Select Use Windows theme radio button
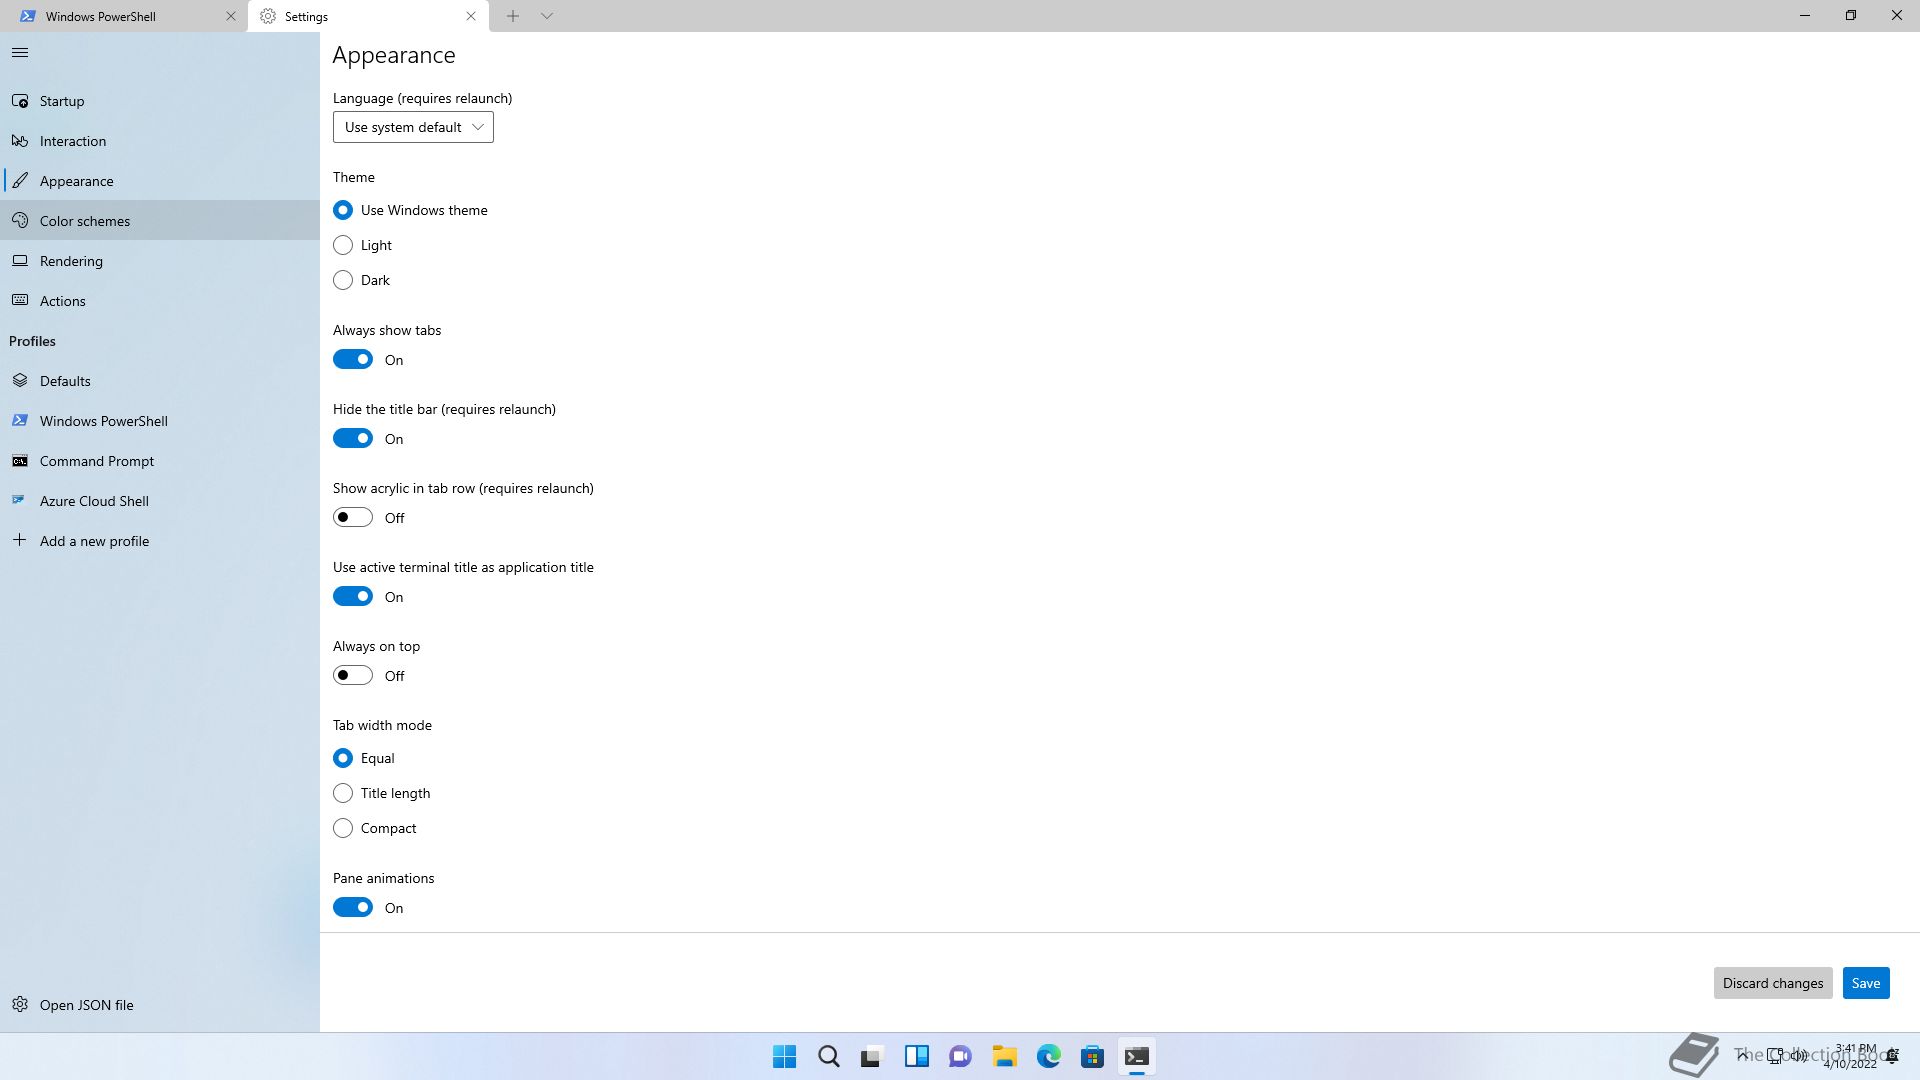 coord(343,210)
